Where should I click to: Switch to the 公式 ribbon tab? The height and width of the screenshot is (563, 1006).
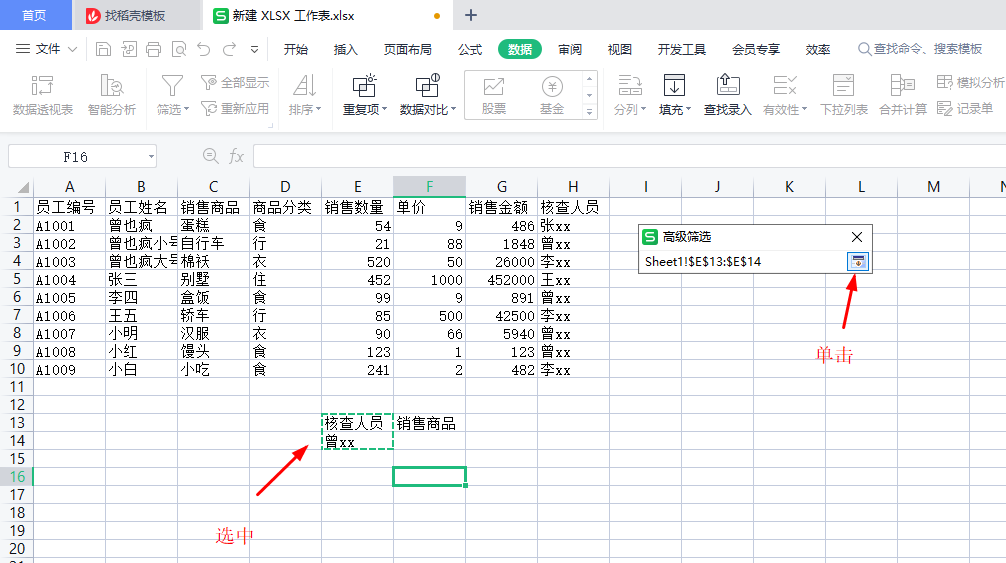tap(470, 49)
